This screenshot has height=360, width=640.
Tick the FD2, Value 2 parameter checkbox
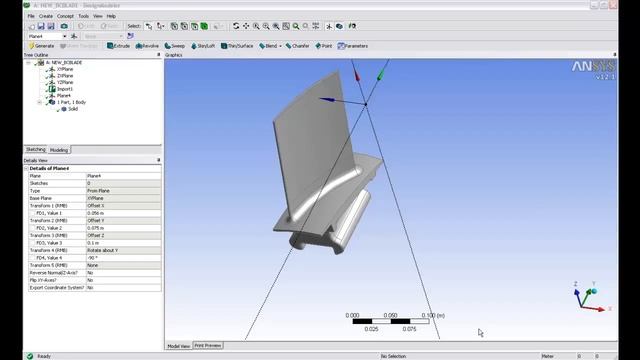click(x=33, y=228)
